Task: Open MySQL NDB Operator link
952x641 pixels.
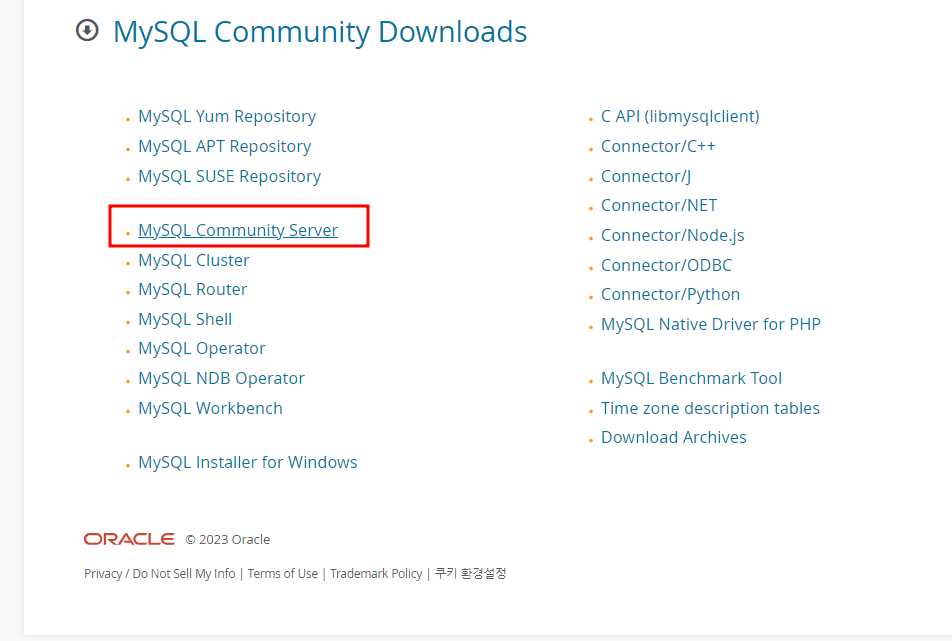Action: (222, 378)
